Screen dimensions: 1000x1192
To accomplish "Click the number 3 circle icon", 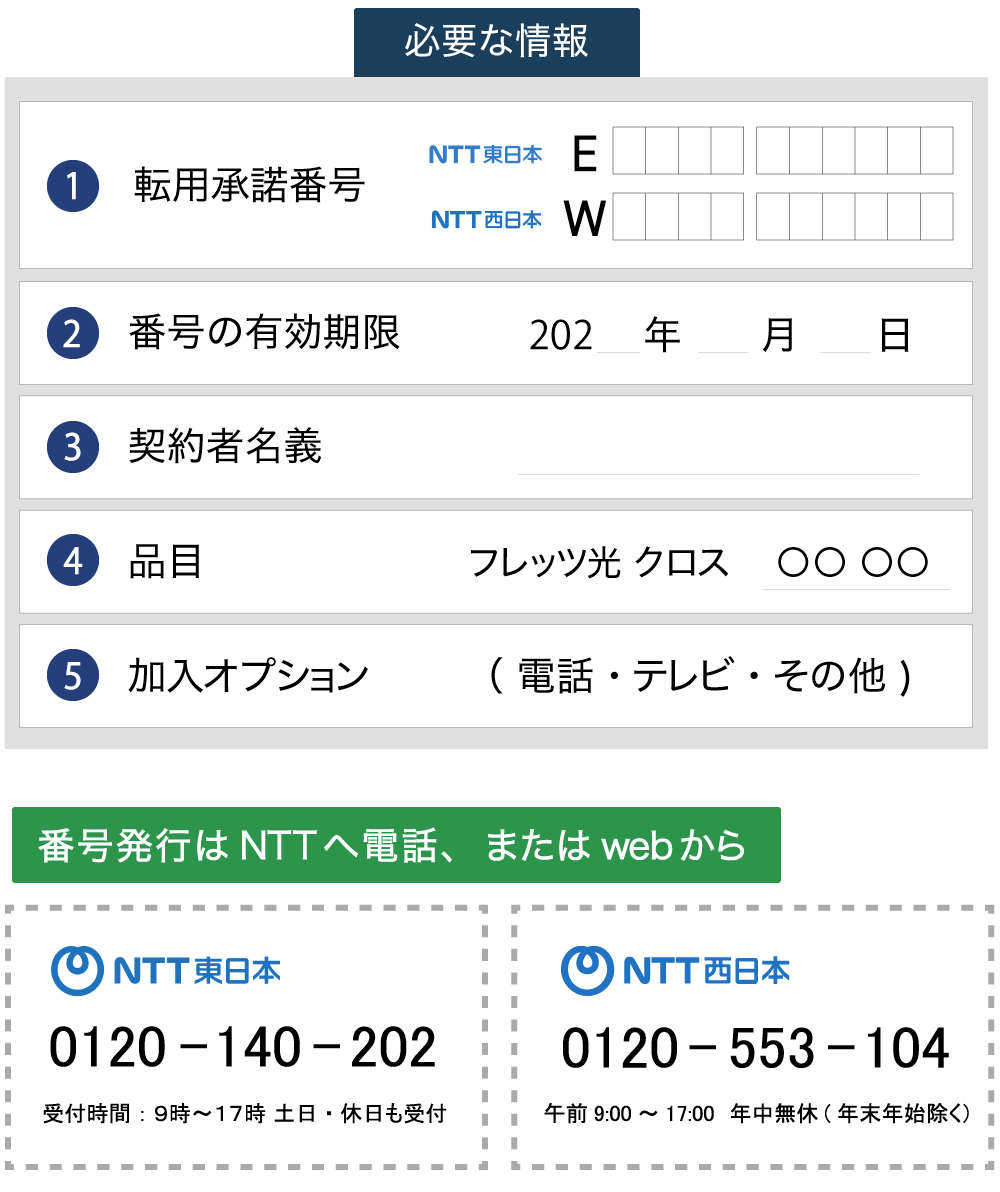I will pos(73,447).
